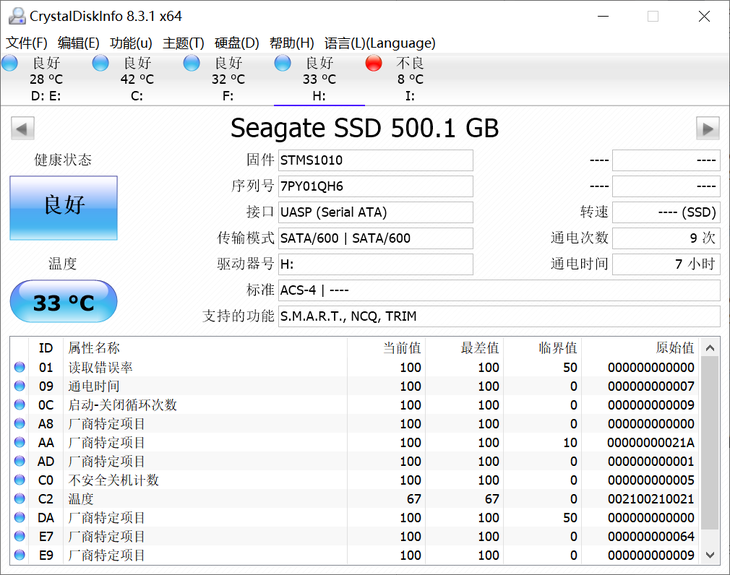This screenshot has width=730, height=575.
Task: Select the 读取错误率 attribute row
Action: [x=355, y=367]
